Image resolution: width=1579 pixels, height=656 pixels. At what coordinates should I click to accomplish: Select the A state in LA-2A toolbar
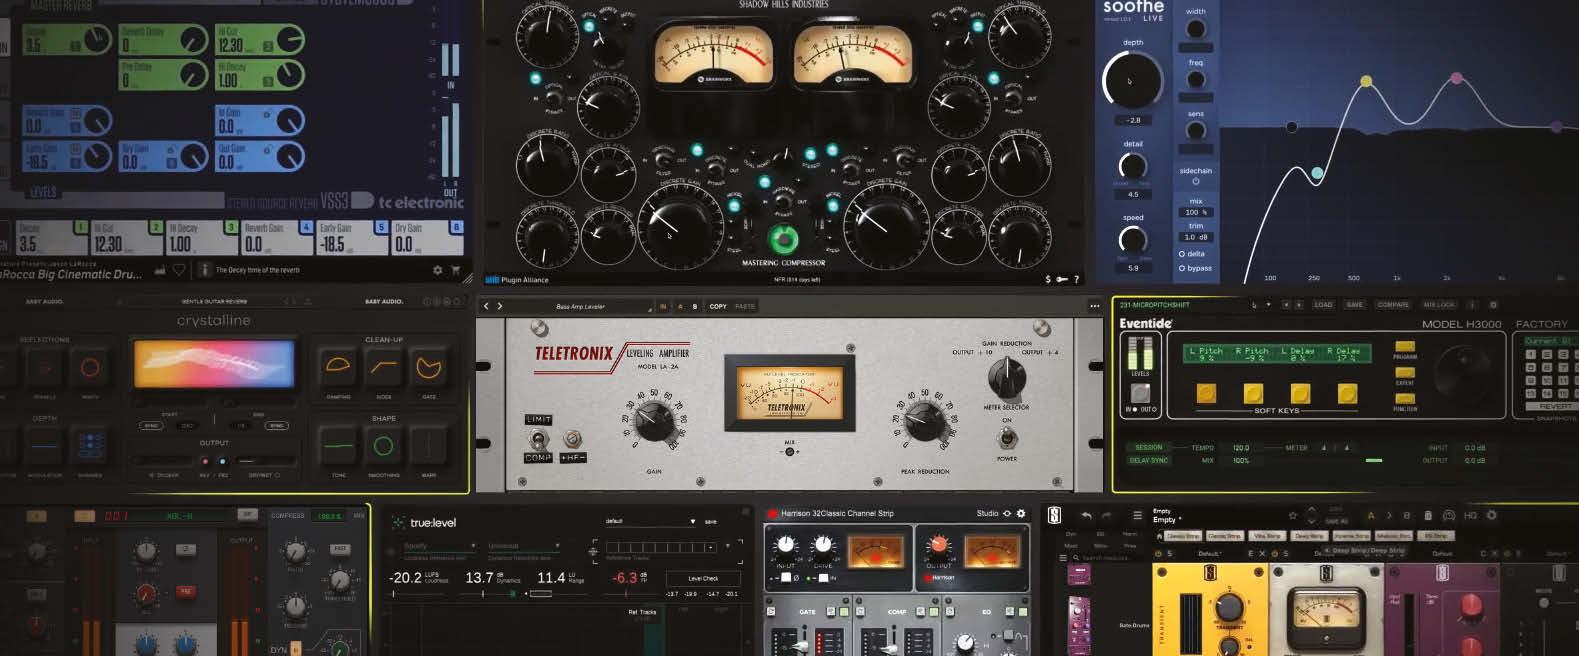point(680,306)
